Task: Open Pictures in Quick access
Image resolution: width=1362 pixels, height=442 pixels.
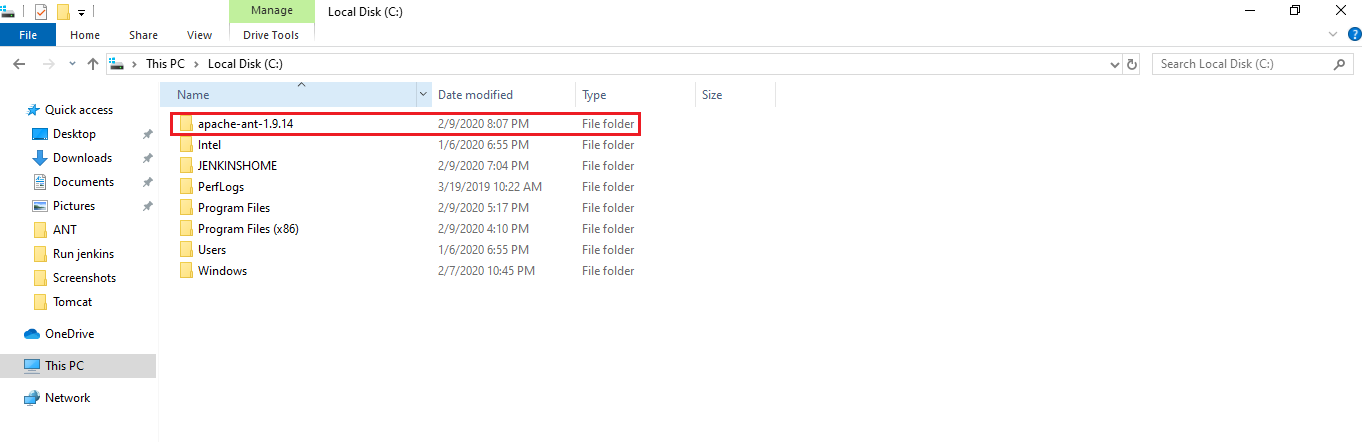Action: 74,206
